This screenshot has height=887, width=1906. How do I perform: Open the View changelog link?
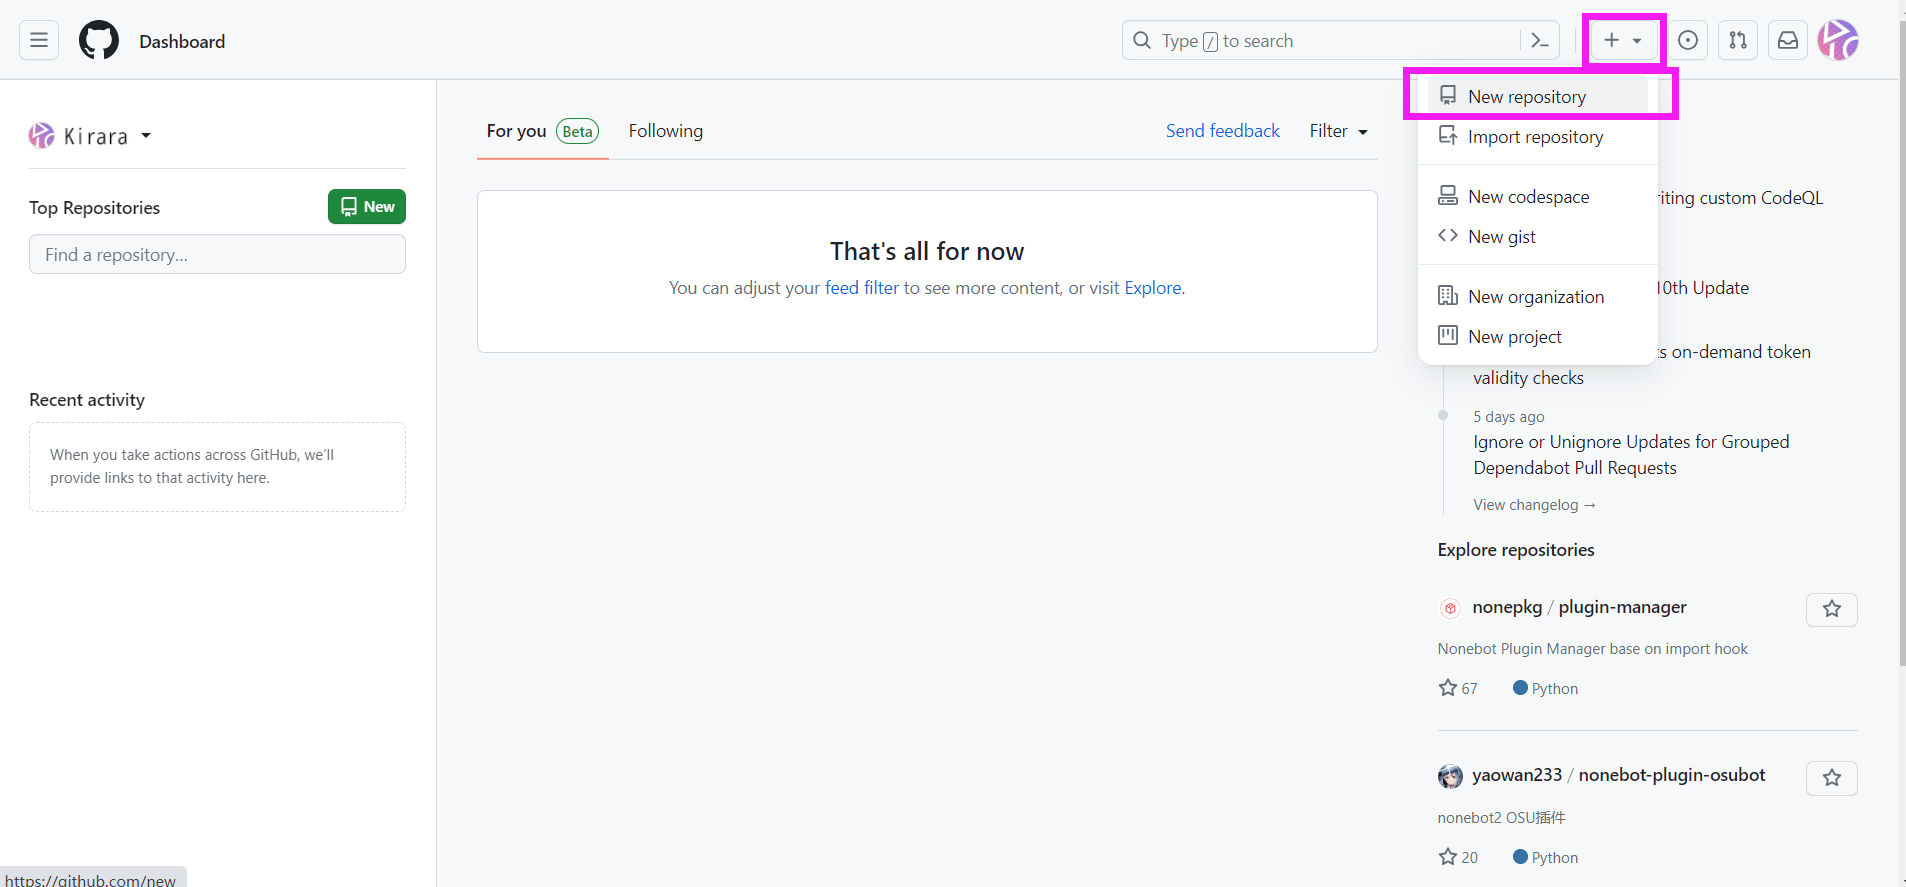[x=1534, y=505]
